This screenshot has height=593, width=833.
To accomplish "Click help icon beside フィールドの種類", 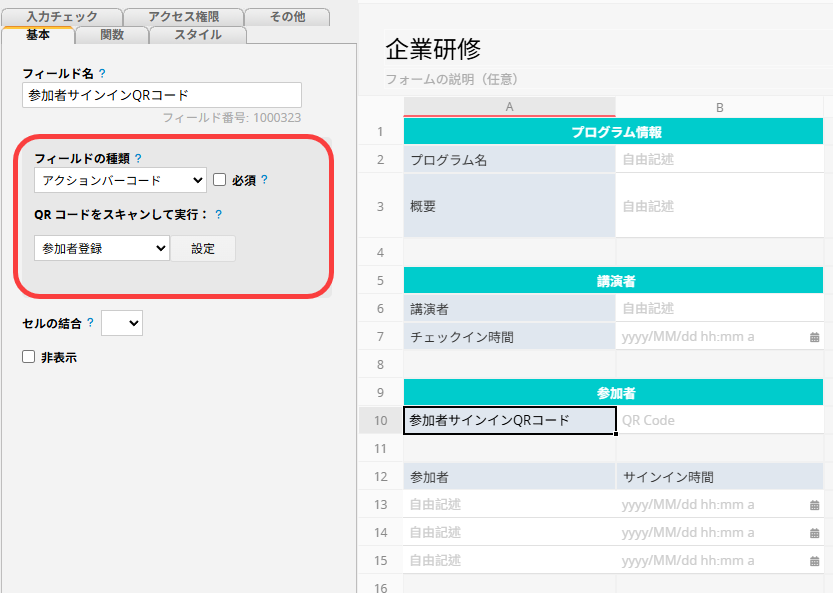I will [138, 158].
